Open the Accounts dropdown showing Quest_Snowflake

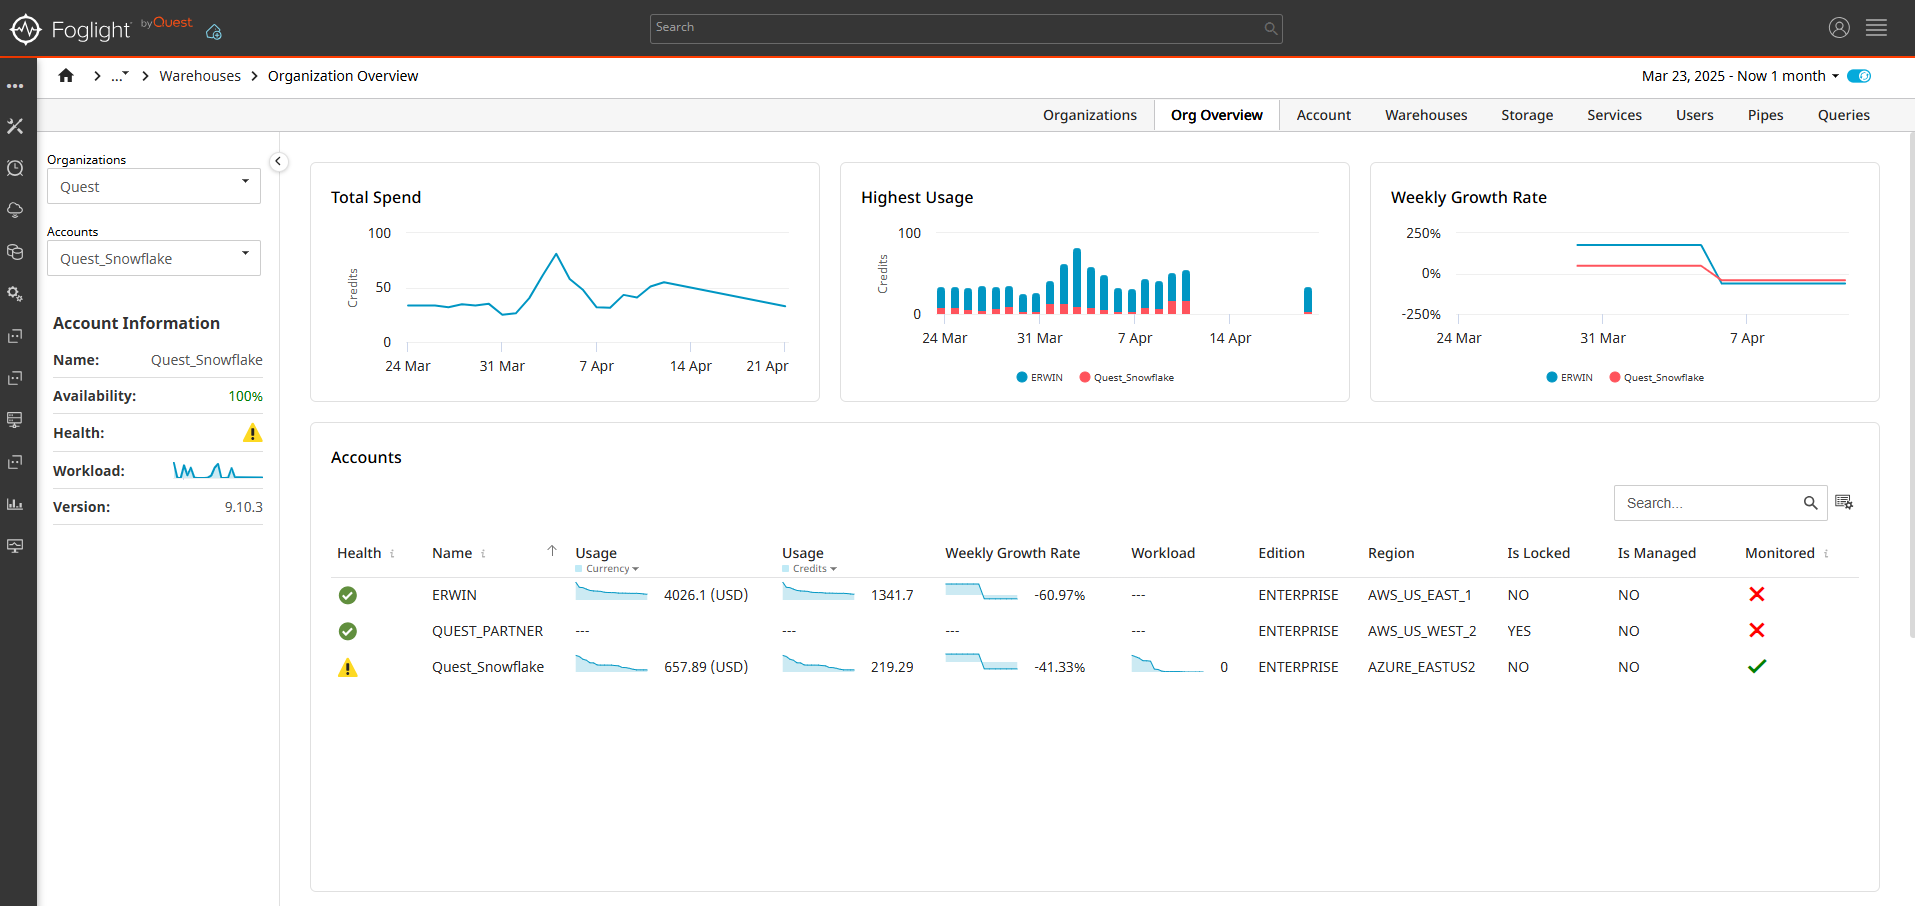click(154, 258)
